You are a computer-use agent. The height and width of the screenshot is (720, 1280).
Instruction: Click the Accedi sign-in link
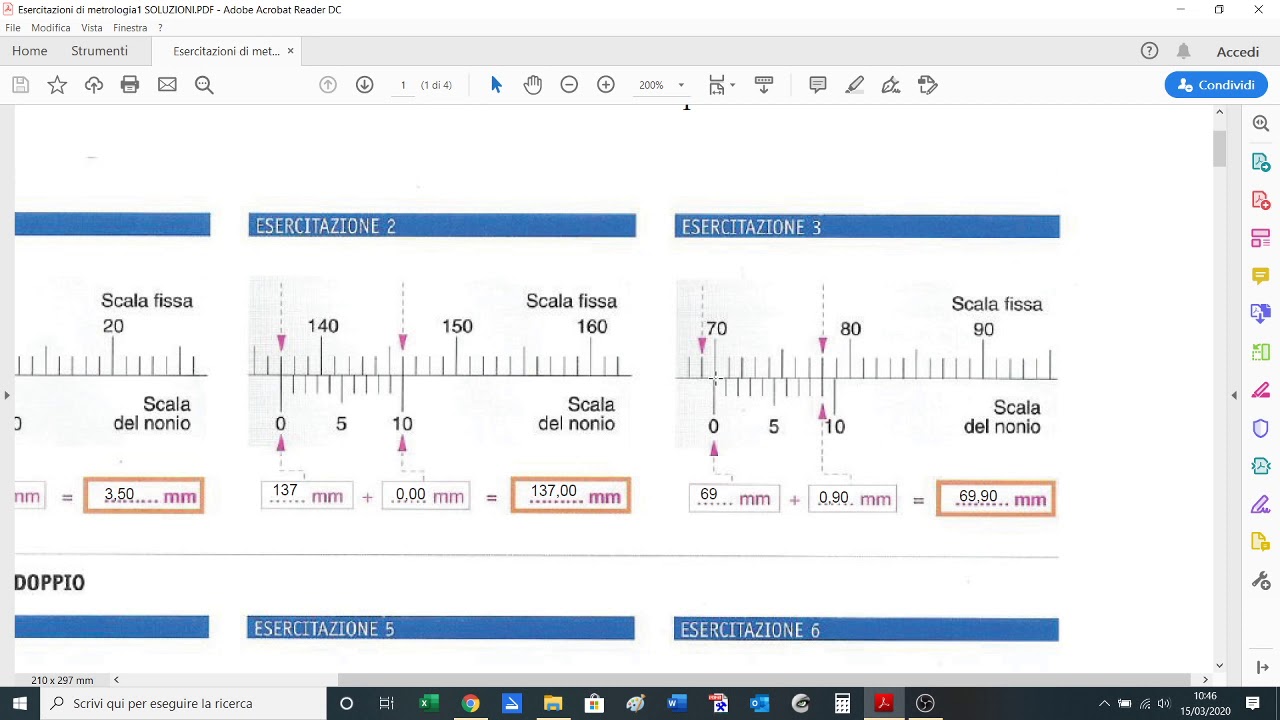click(1238, 51)
